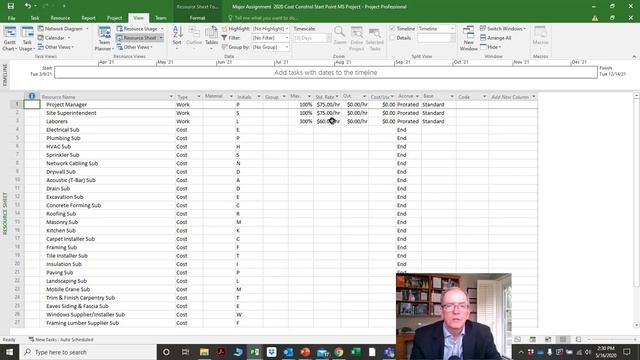Check the Details checkbox

[x=392, y=38]
